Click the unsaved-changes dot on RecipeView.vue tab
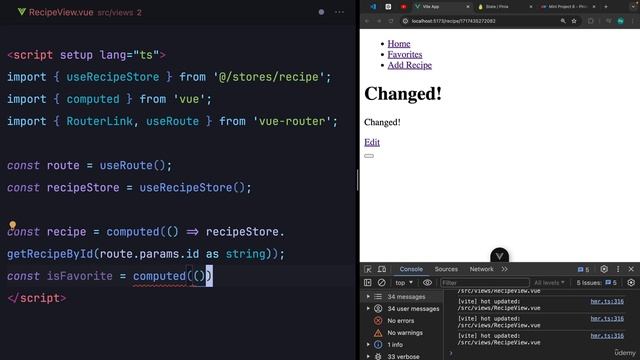 point(321,12)
